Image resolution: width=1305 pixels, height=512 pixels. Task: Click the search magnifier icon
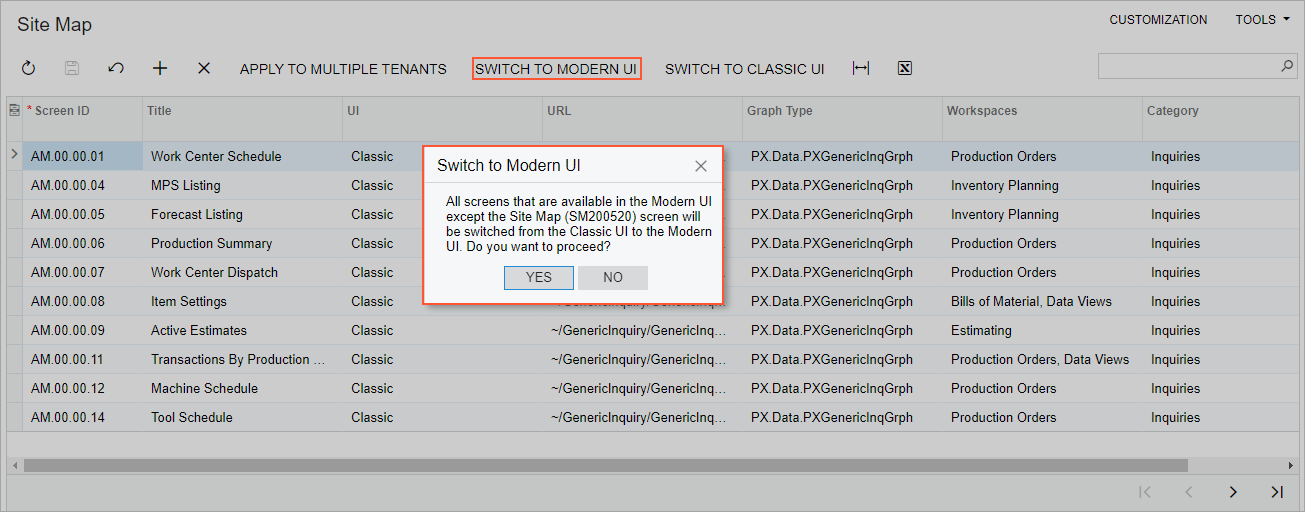pyautogui.click(x=1287, y=66)
